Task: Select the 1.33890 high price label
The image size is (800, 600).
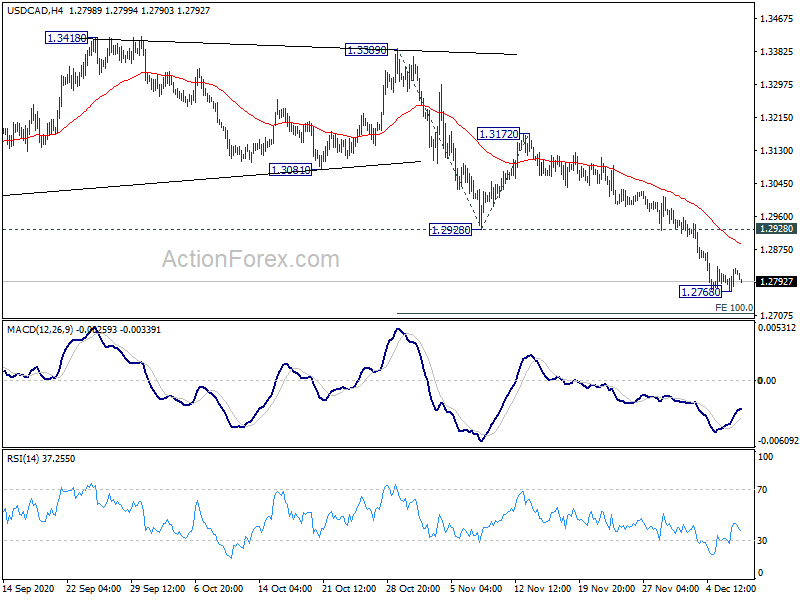Action: [366, 50]
